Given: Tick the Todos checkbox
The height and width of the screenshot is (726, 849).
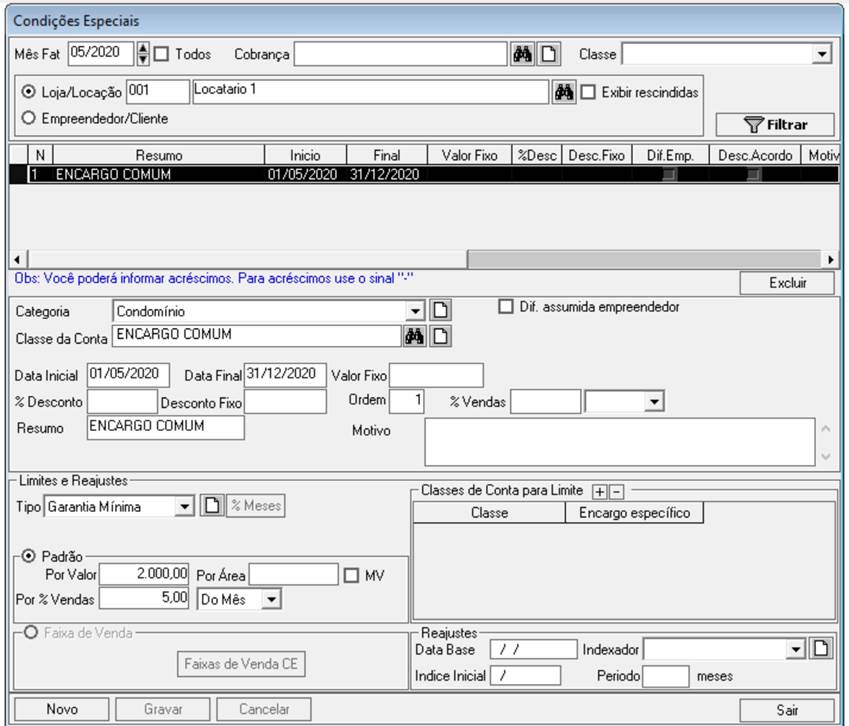Looking at the screenshot, I should (x=161, y=54).
